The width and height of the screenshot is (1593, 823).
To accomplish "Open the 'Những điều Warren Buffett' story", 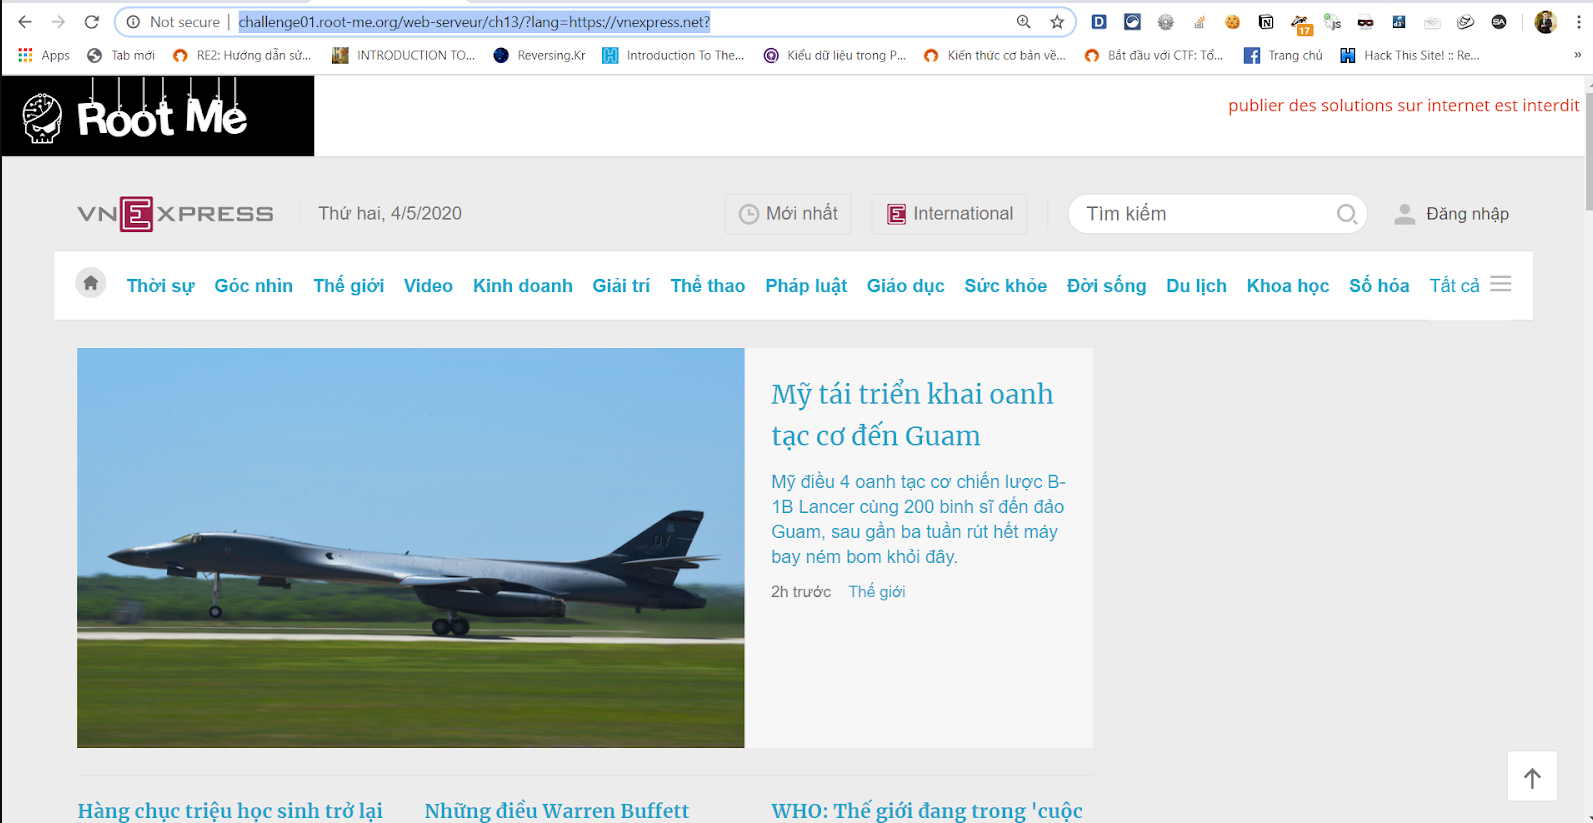I will (557, 811).
